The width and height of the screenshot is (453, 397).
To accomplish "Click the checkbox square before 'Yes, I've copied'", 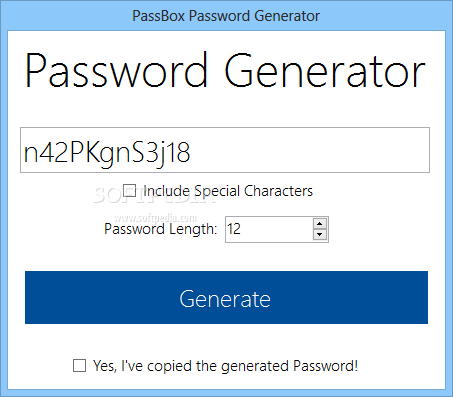I will tap(80, 365).
